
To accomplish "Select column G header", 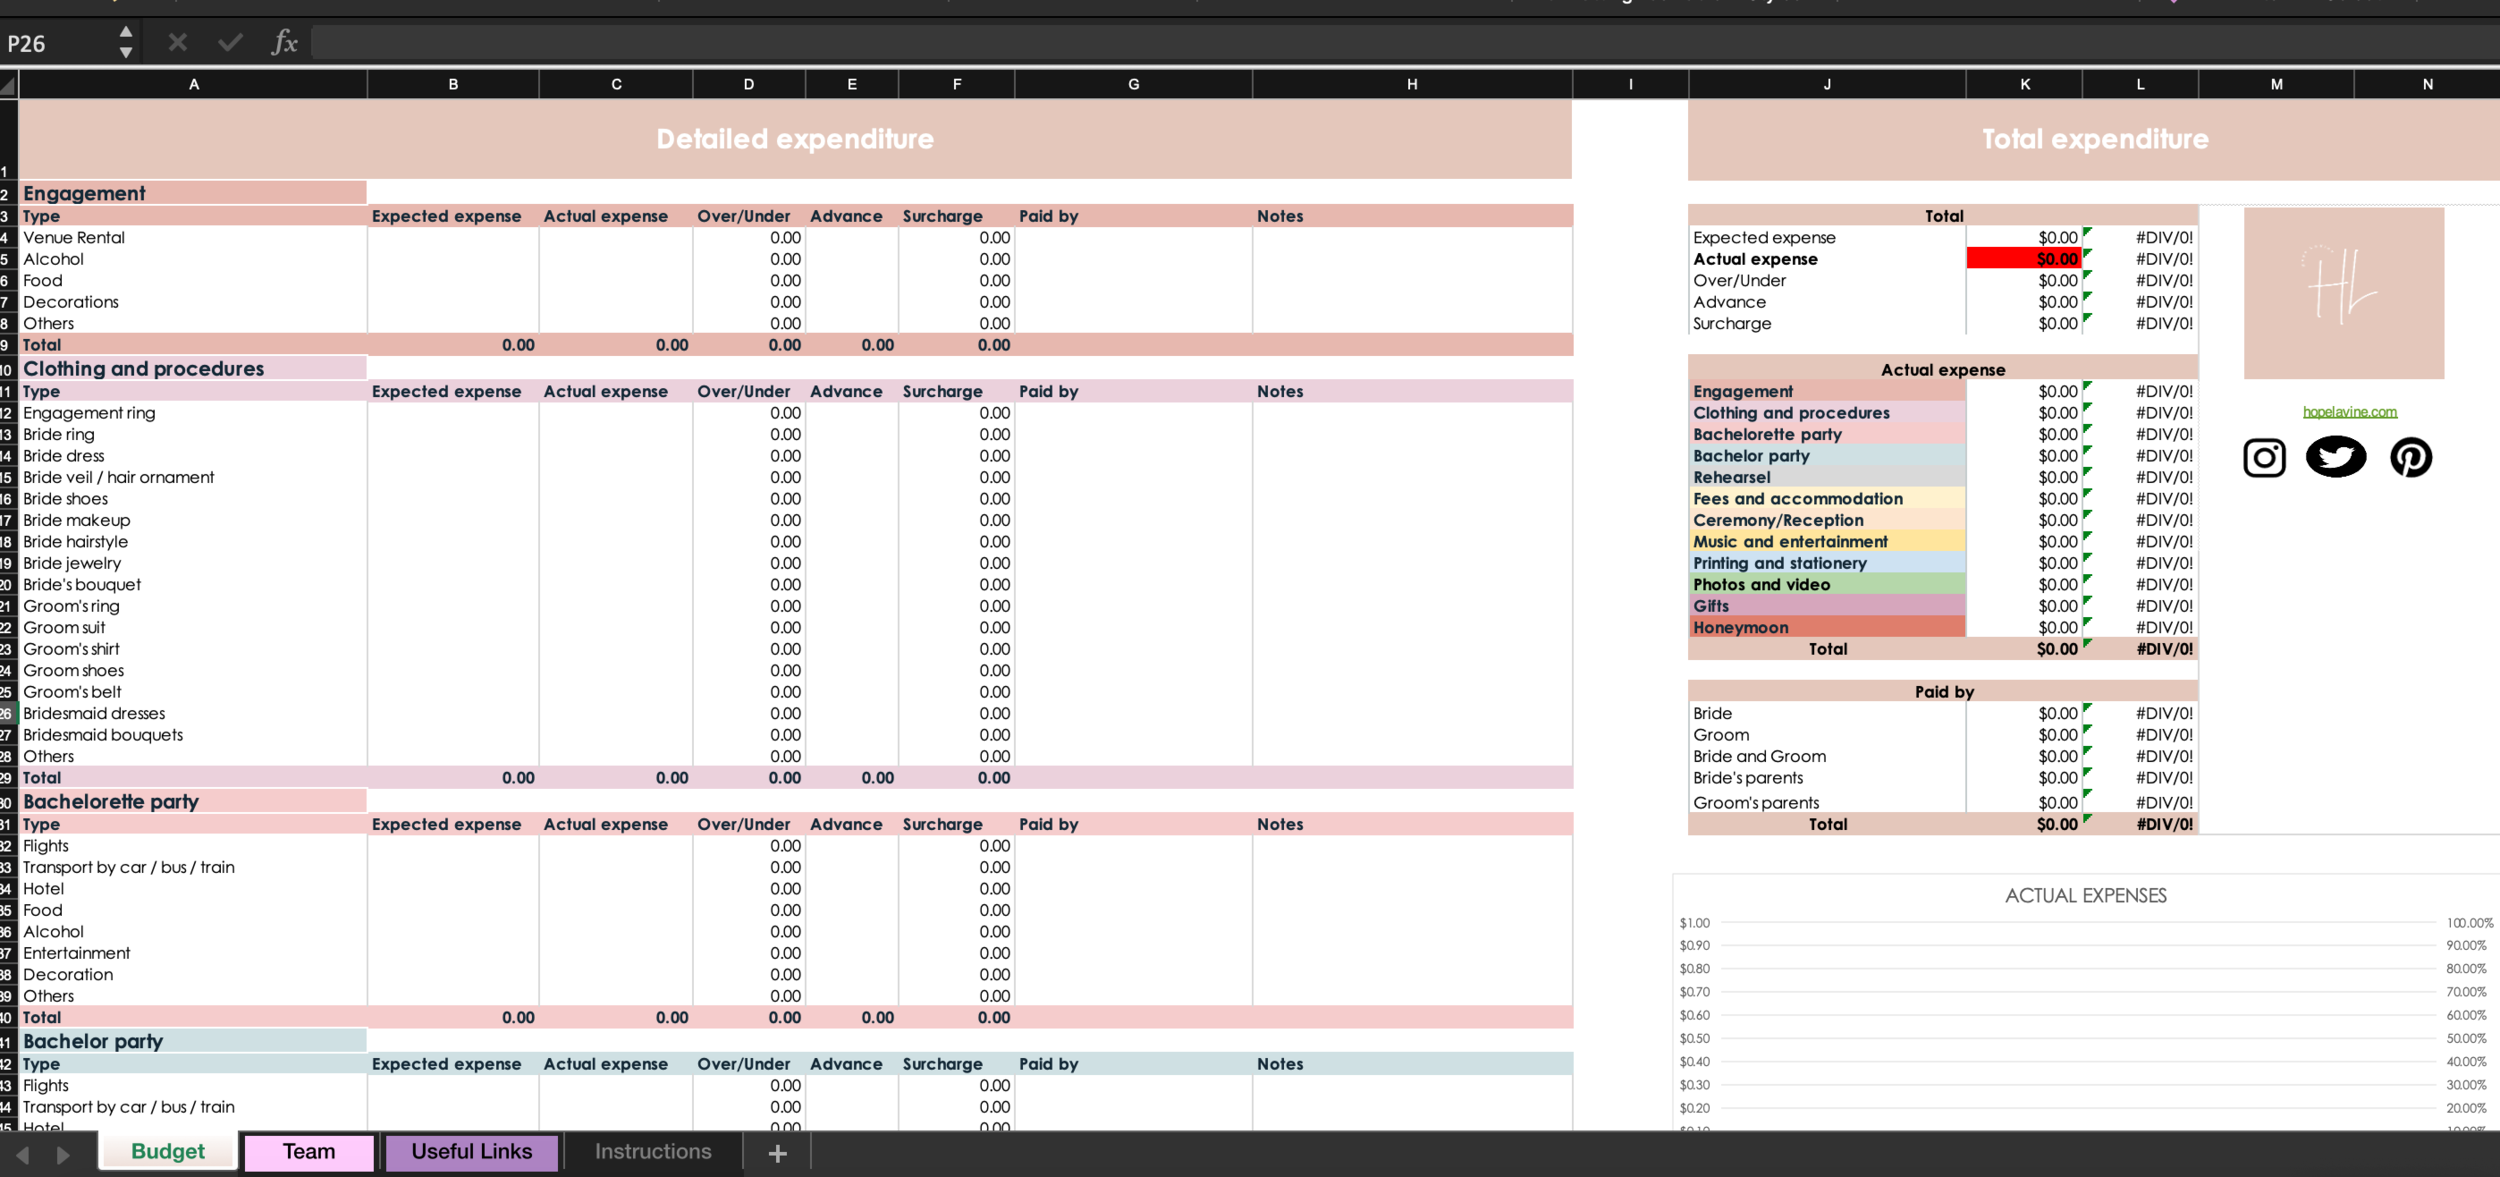I will tap(1133, 84).
